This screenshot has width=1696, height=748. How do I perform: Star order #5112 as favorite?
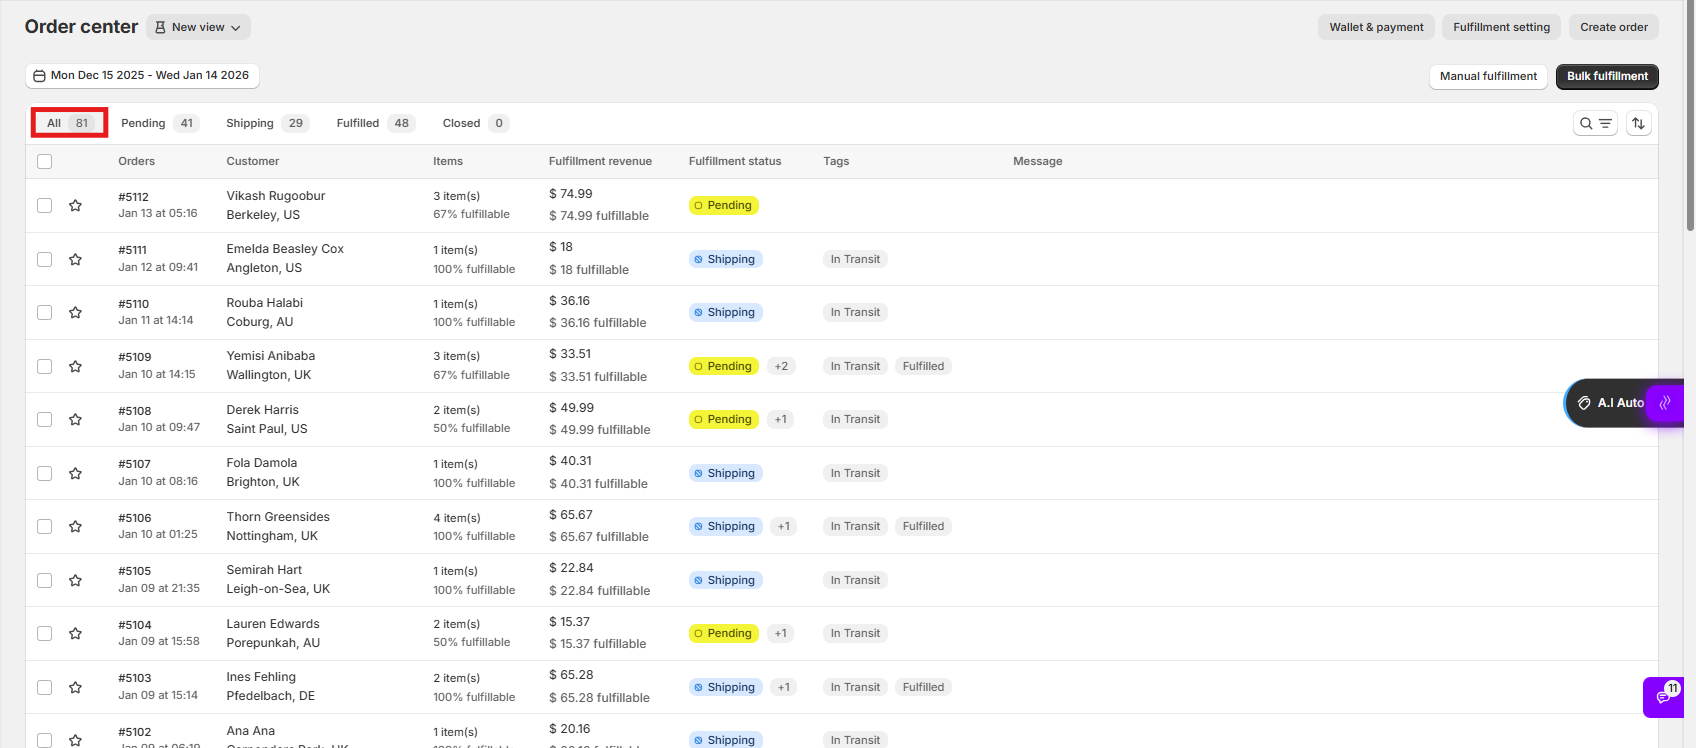(x=75, y=205)
